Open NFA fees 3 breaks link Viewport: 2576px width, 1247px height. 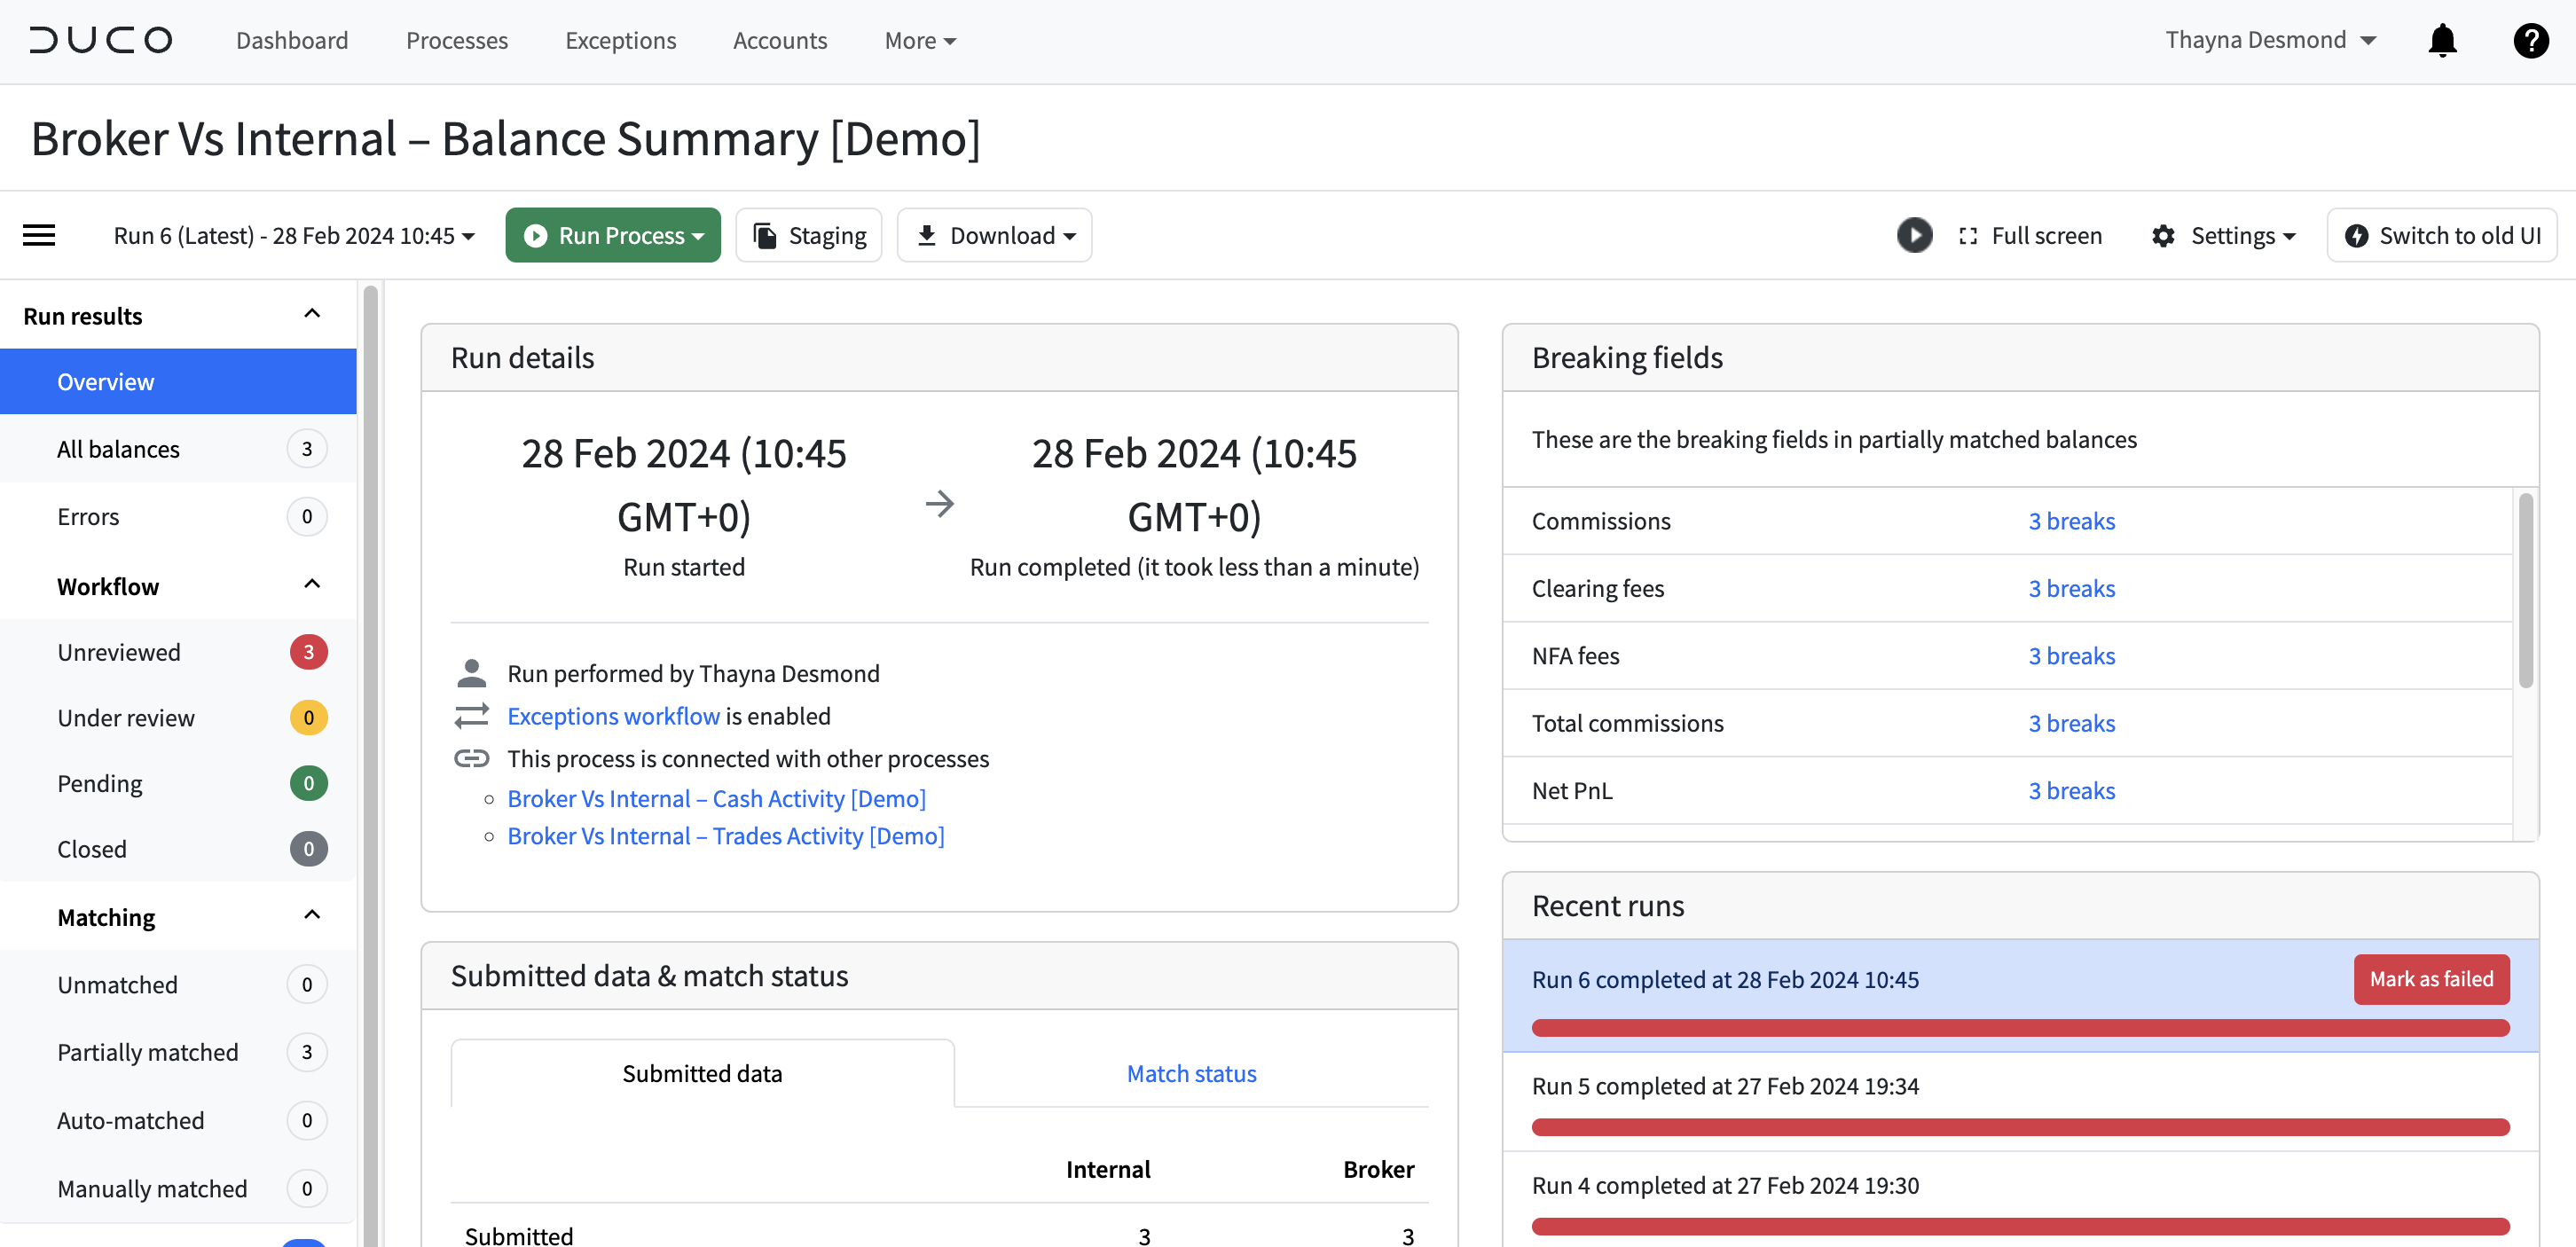(2071, 655)
